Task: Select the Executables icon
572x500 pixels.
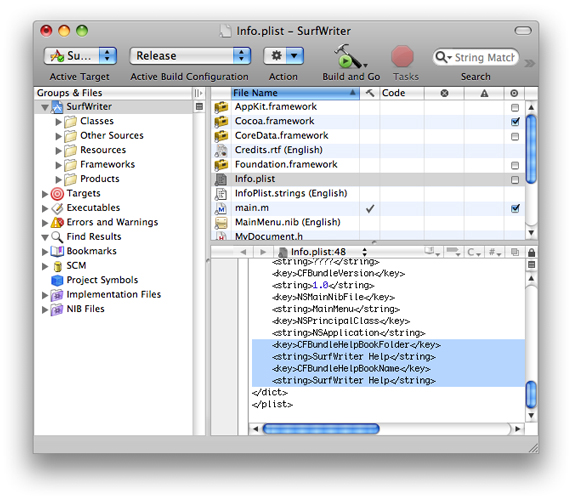Action: (57, 208)
